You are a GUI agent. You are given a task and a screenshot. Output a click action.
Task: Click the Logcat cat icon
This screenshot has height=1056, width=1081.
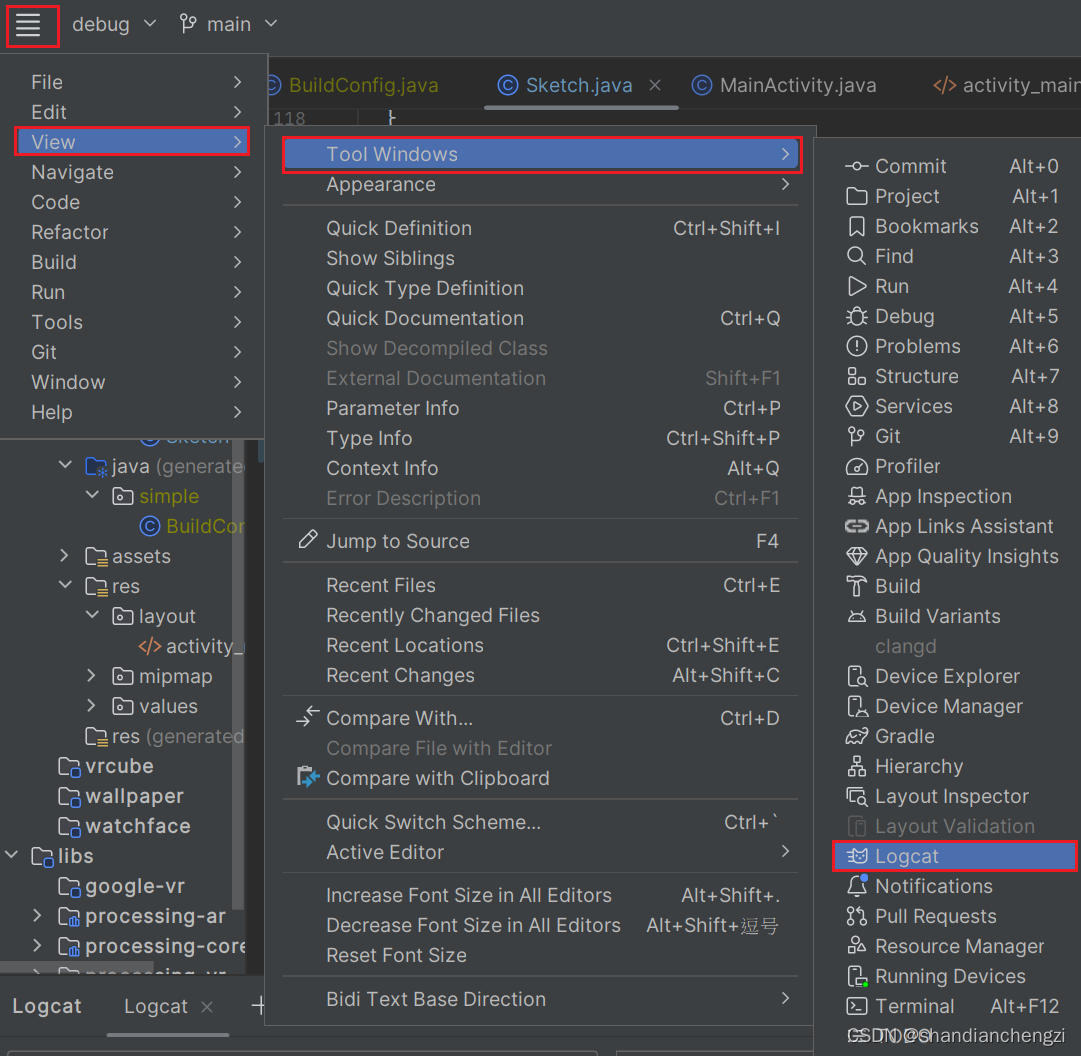point(856,856)
